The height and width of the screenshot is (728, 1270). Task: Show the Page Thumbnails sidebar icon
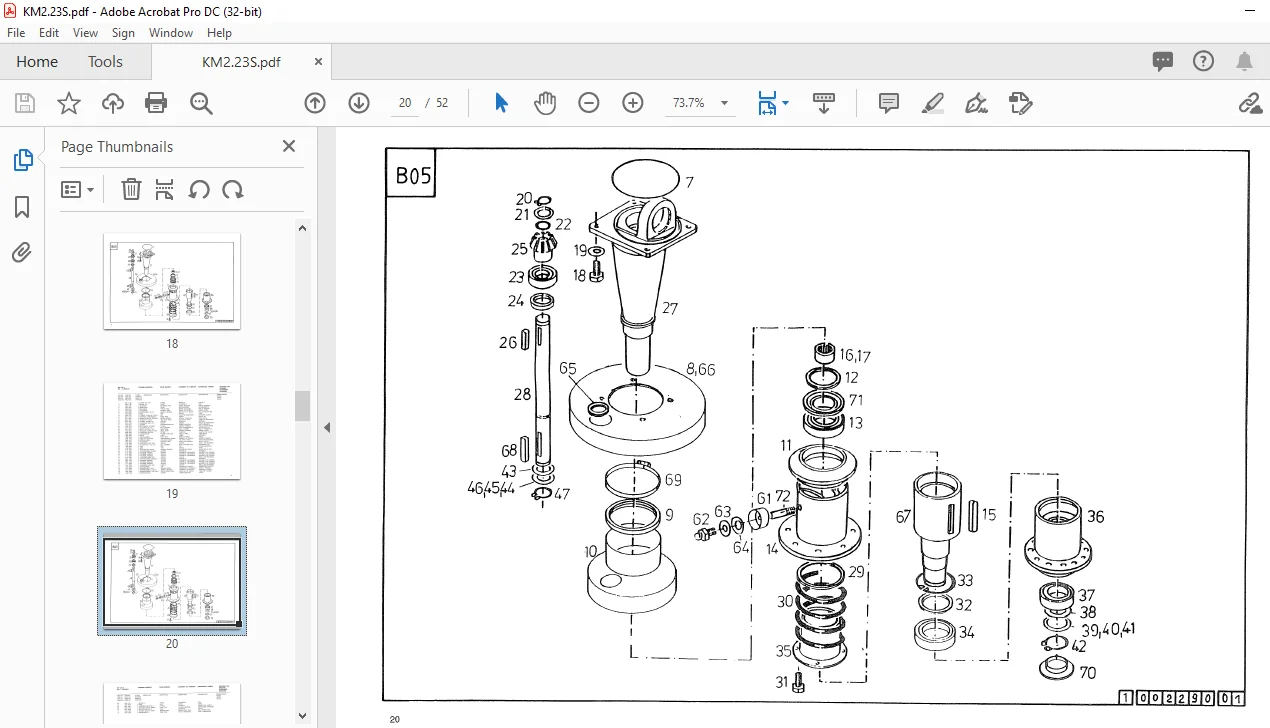(x=22, y=160)
